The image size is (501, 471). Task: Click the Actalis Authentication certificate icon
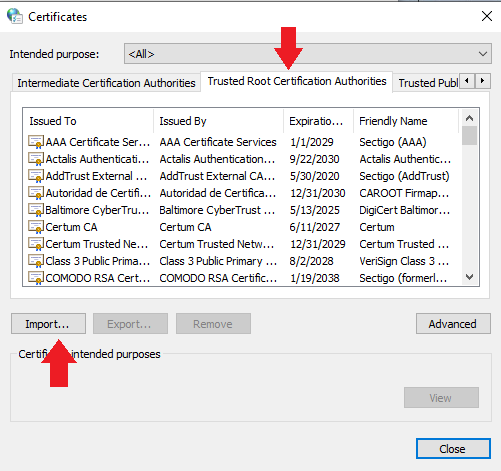[x=36, y=159]
